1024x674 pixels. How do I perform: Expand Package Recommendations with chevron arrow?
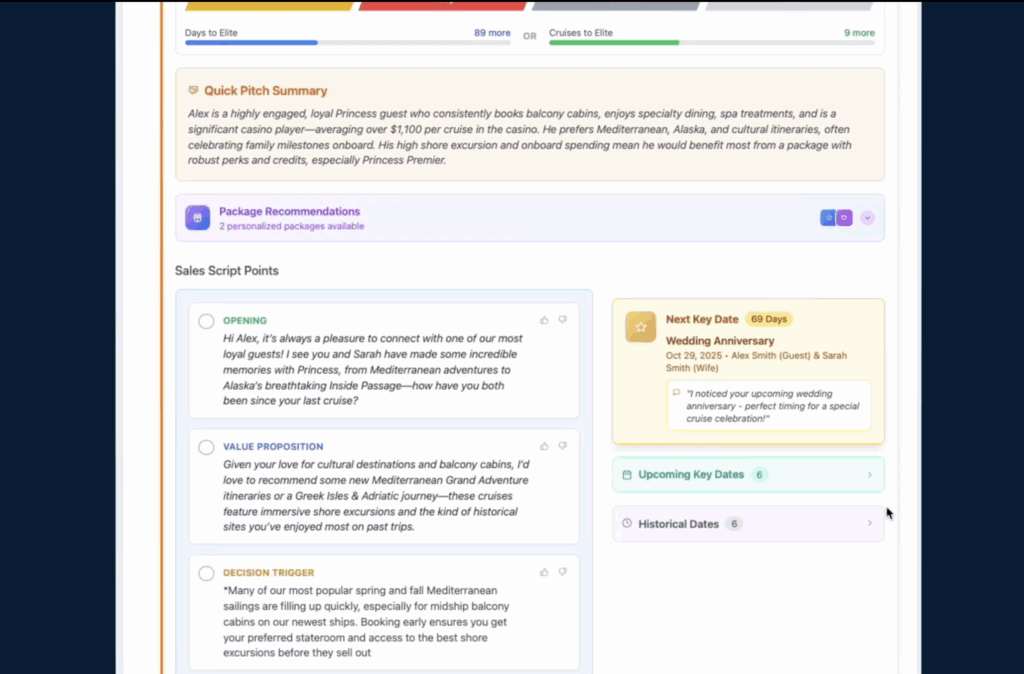coord(867,218)
